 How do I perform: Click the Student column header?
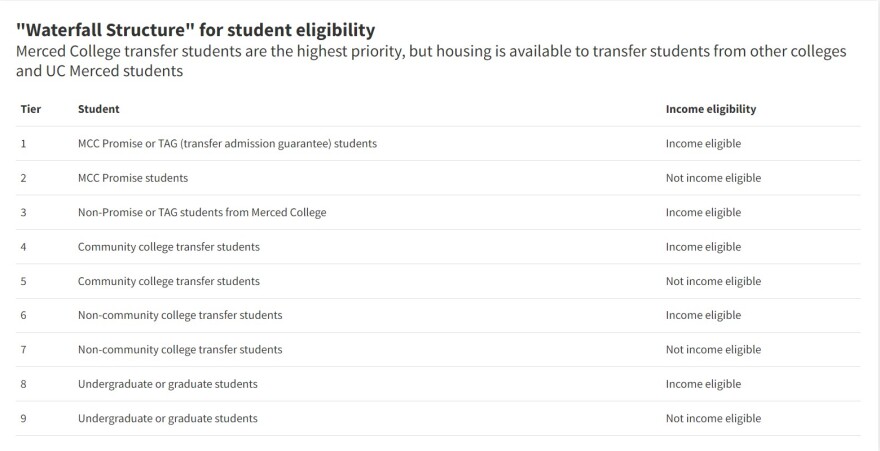click(x=98, y=109)
